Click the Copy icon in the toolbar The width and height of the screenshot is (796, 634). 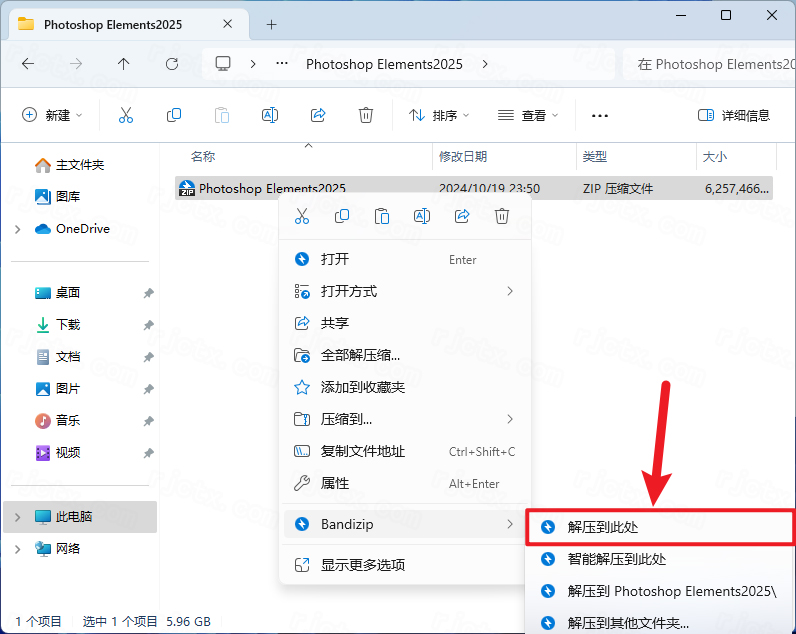(x=174, y=115)
